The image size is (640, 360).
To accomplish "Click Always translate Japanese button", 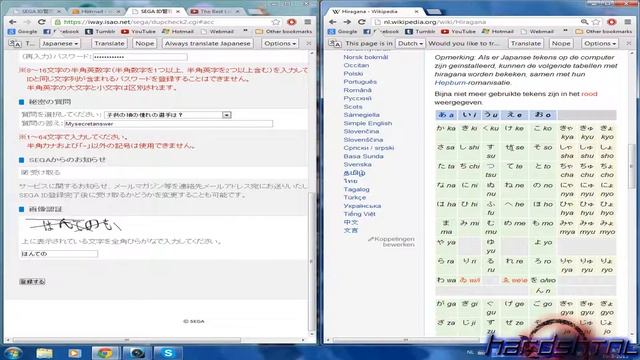I will tap(208, 43).
